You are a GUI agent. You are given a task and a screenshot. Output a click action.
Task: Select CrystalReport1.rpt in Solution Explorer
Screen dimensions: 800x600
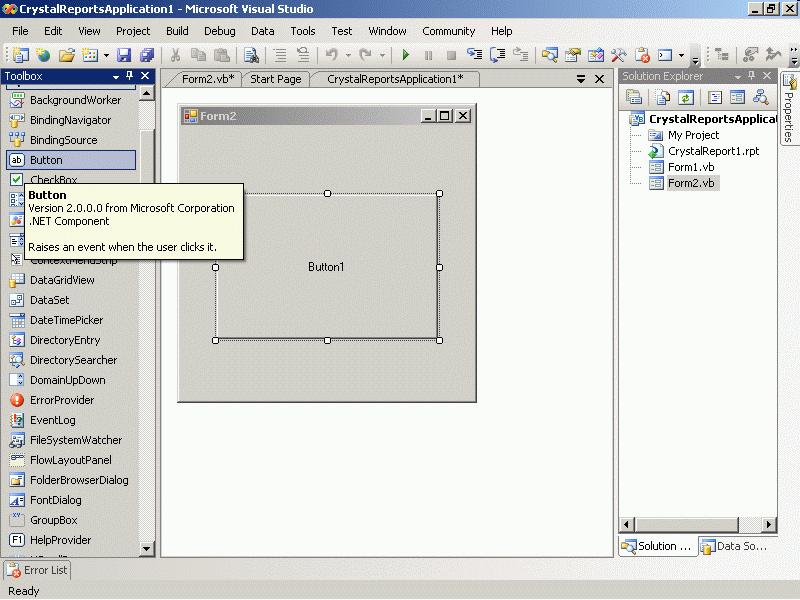[713, 151]
